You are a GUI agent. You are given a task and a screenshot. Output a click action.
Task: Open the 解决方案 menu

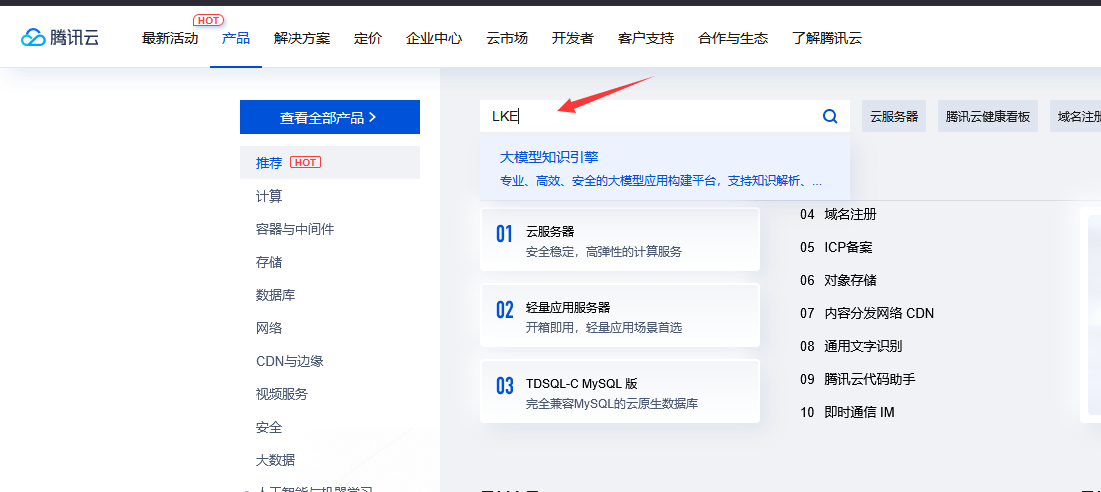pos(302,38)
